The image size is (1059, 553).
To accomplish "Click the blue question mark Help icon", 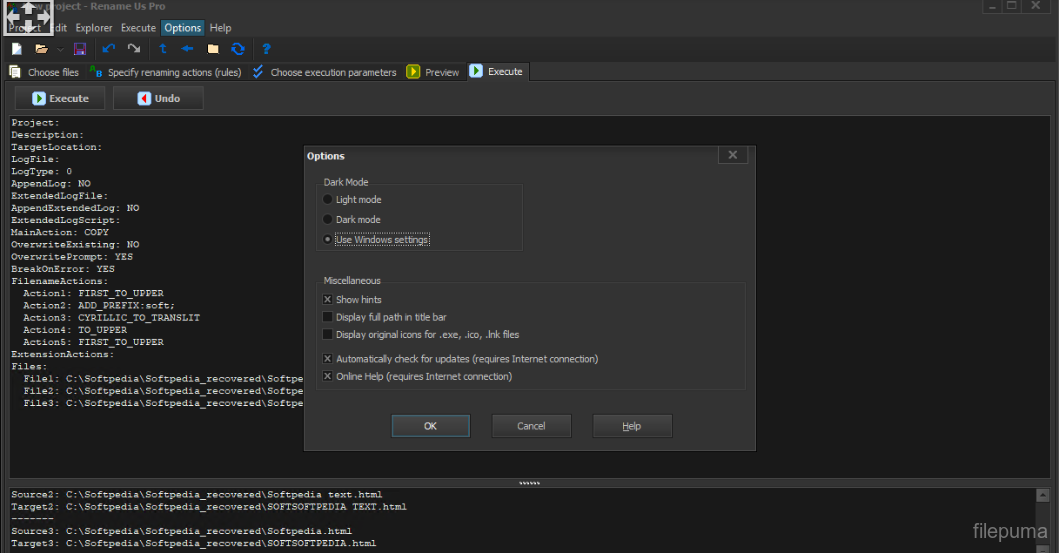I will tap(266, 48).
